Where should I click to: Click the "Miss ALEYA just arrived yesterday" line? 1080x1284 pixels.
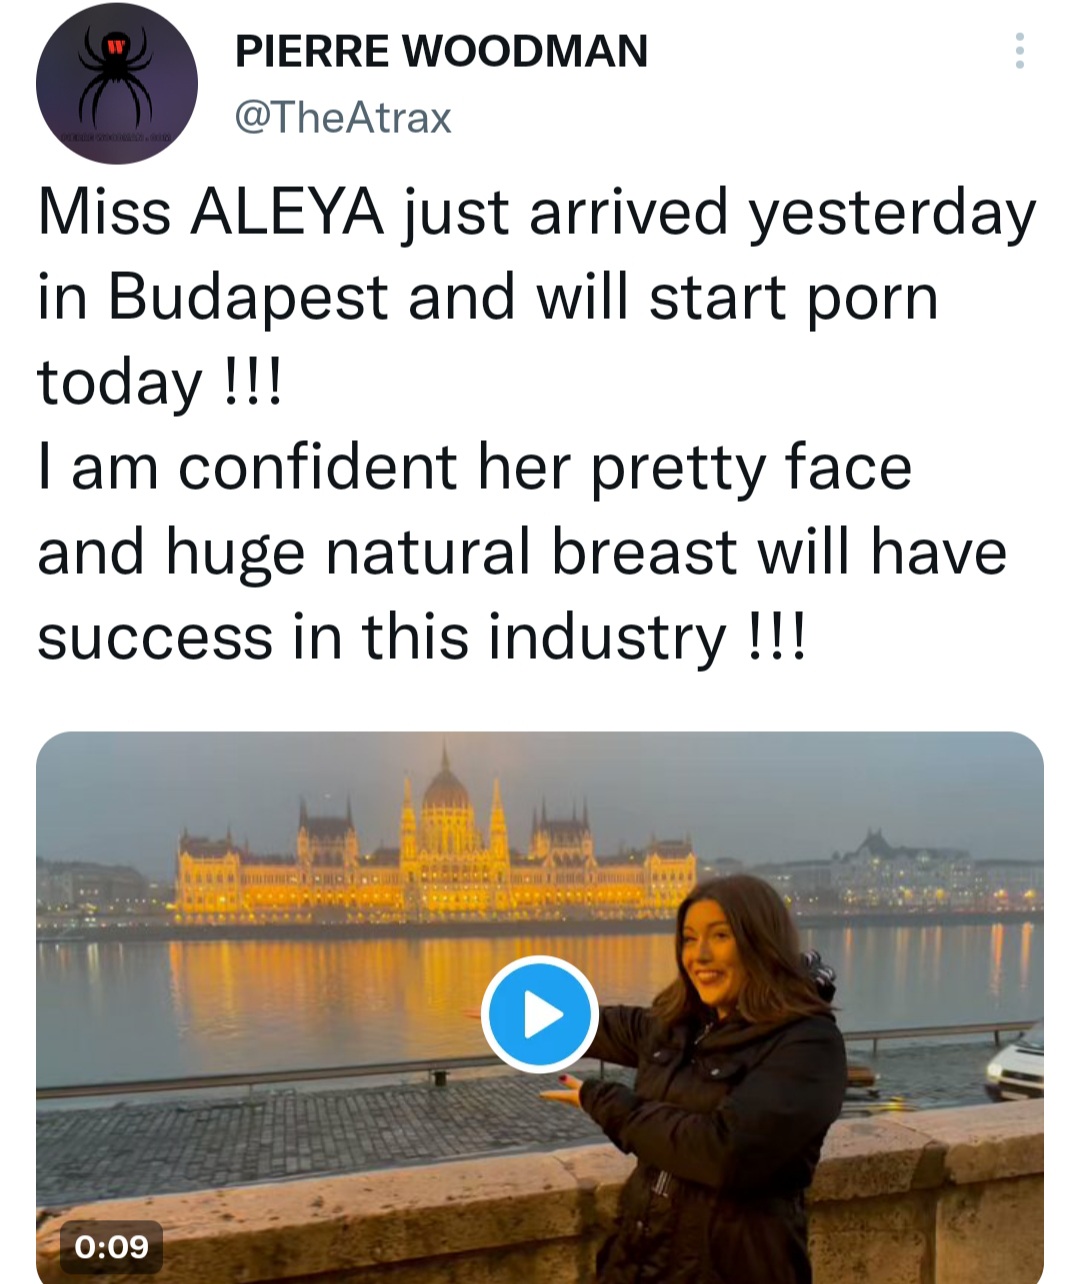point(536,213)
